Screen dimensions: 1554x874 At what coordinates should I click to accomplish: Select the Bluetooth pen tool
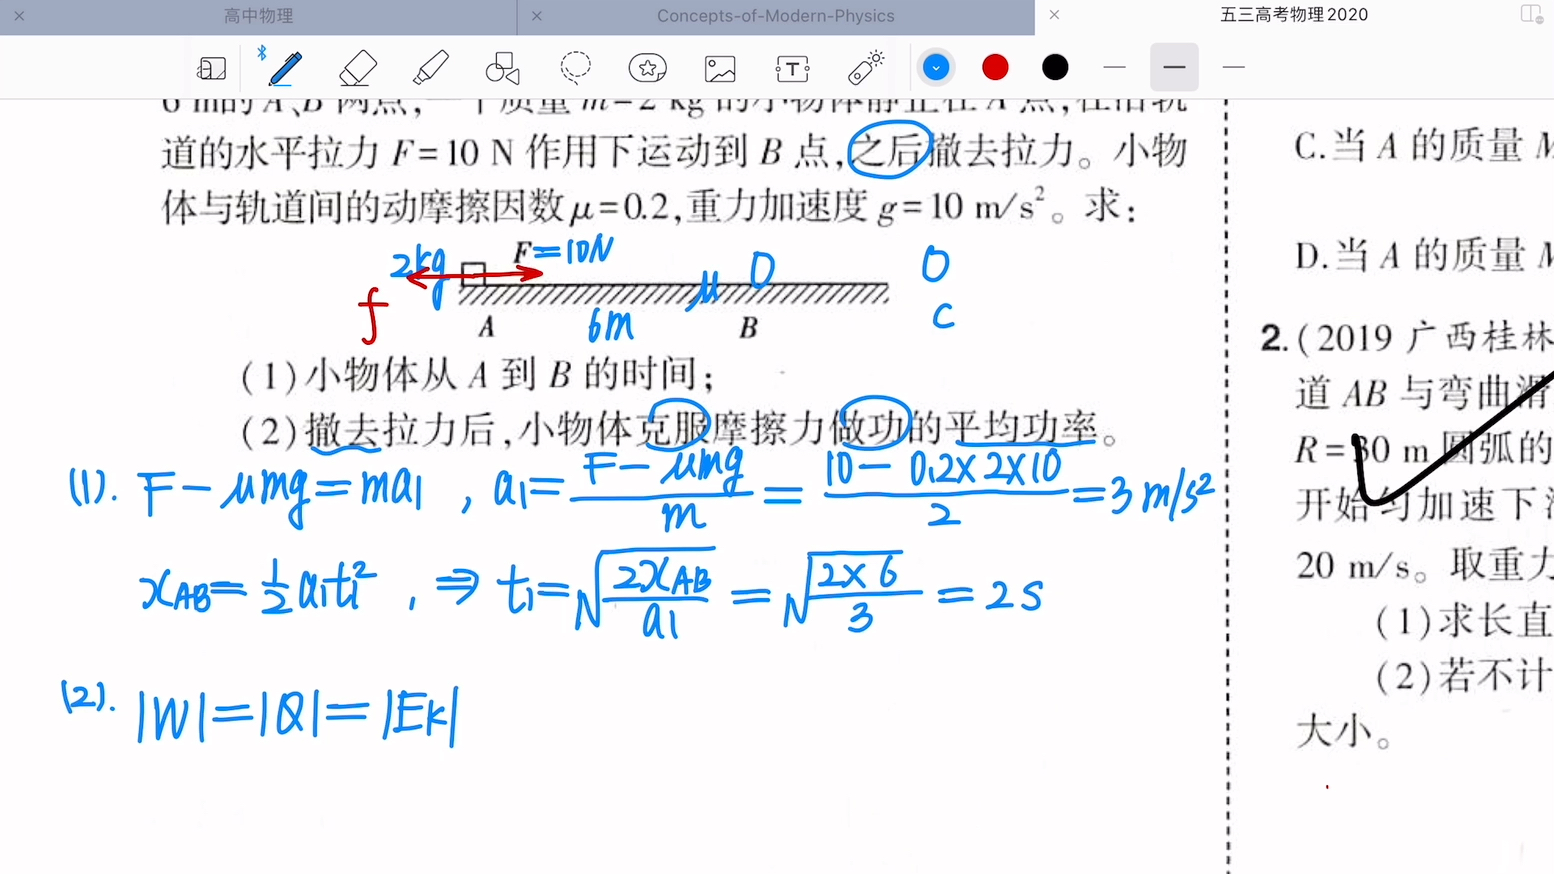285,67
